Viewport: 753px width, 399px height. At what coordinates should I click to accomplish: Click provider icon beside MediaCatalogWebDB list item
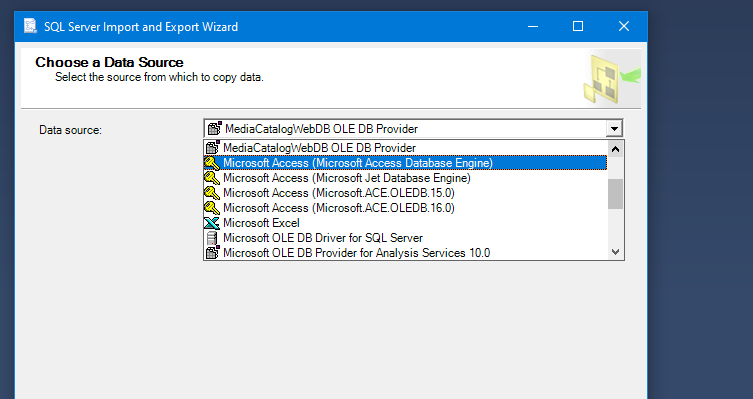point(212,147)
